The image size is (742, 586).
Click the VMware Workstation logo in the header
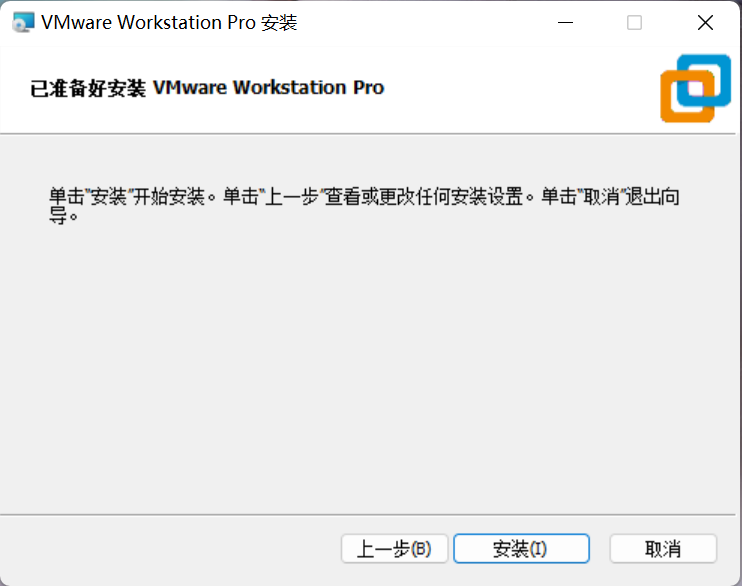click(696, 88)
